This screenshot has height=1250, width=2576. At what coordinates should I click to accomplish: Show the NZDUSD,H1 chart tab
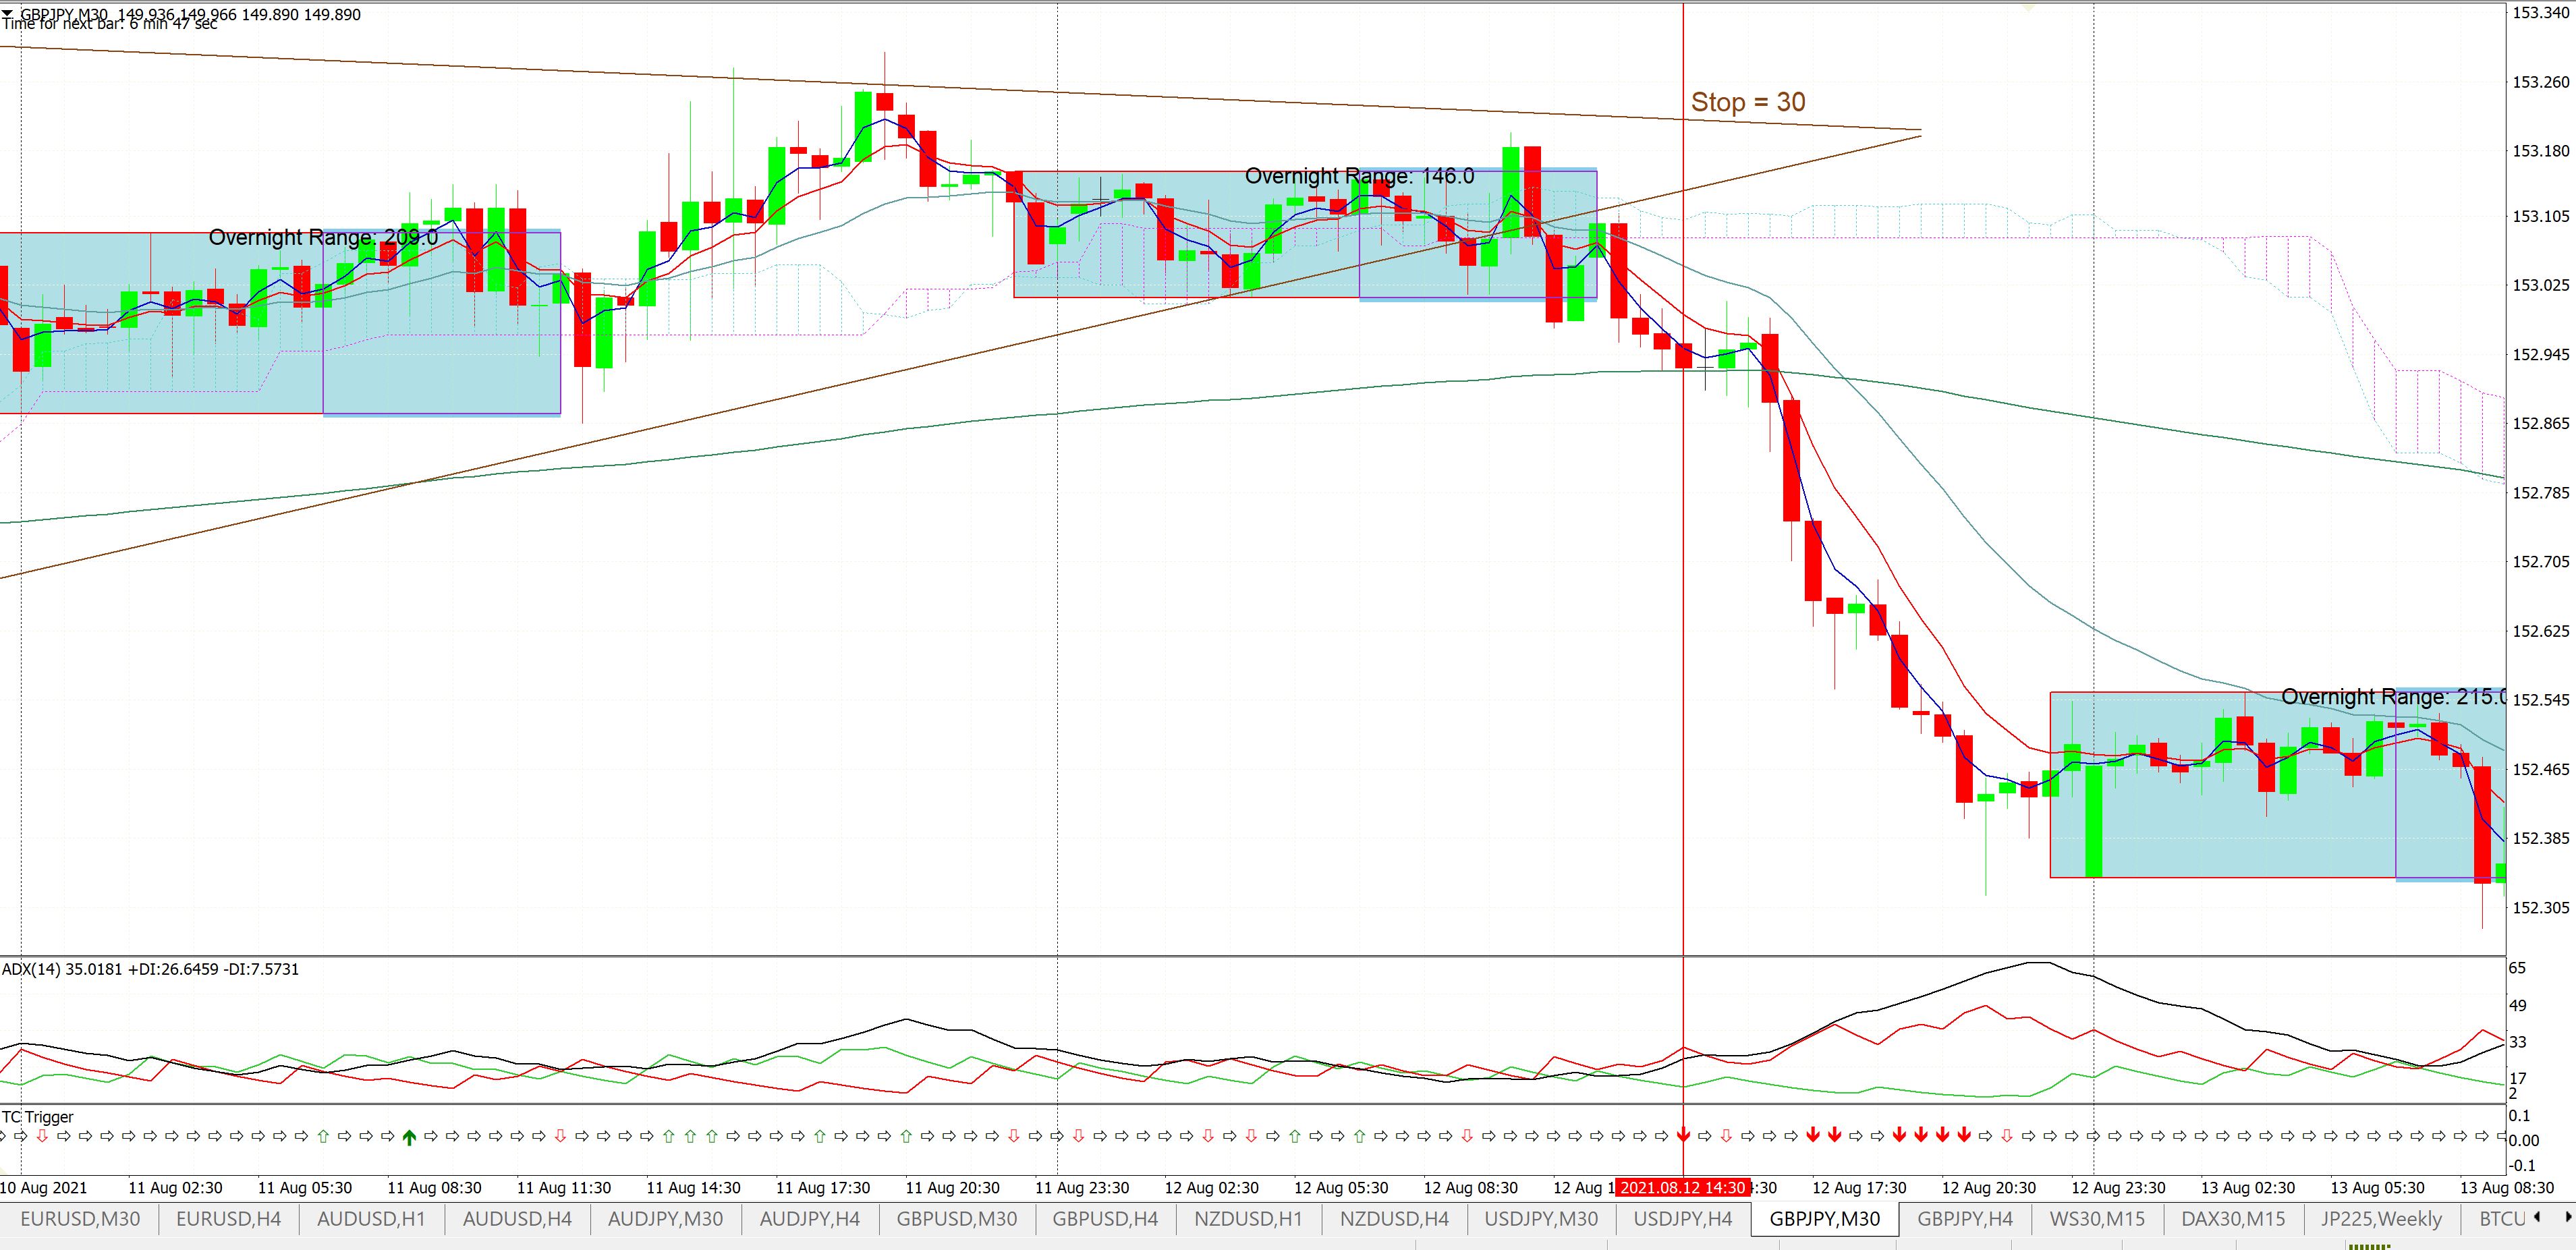coord(1248,1219)
